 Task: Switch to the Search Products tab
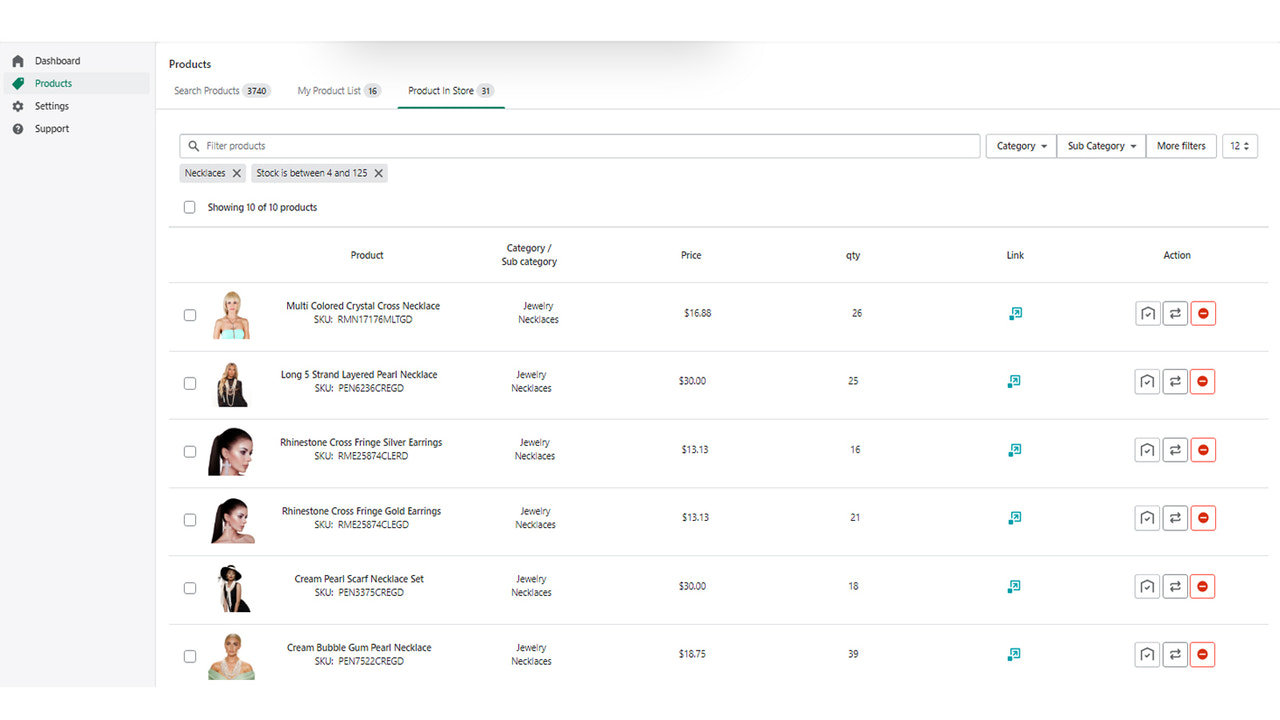coord(222,90)
